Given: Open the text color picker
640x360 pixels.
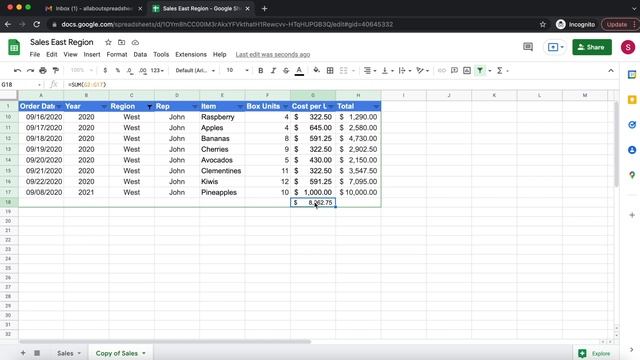Looking at the screenshot, I should click(299, 71).
